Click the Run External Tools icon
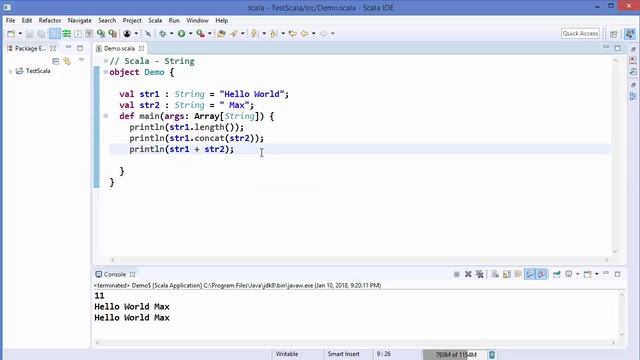Screen dimensions: 640x360 (x=200, y=34)
